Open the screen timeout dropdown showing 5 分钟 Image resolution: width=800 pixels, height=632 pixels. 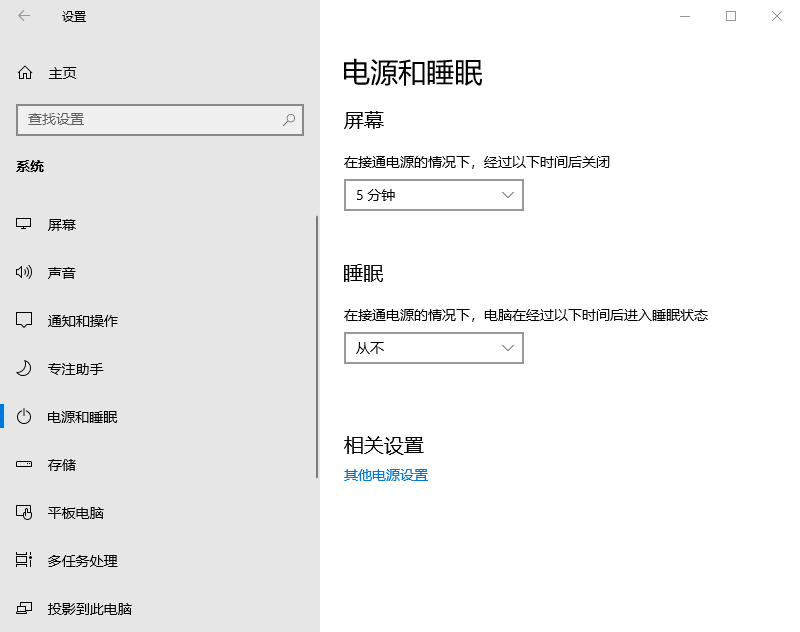tap(433, 194)
